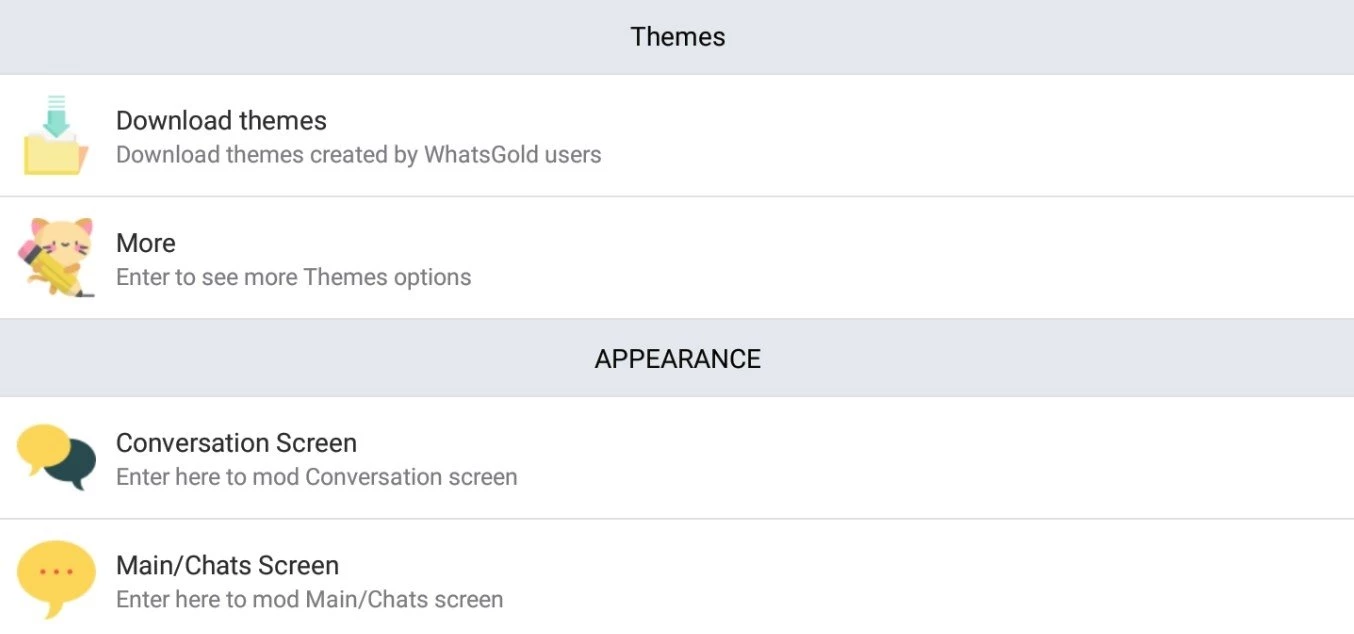Click the cat holding pencil icon
The height and width of the screenshot is (634, 1354).
coord(56,257)
